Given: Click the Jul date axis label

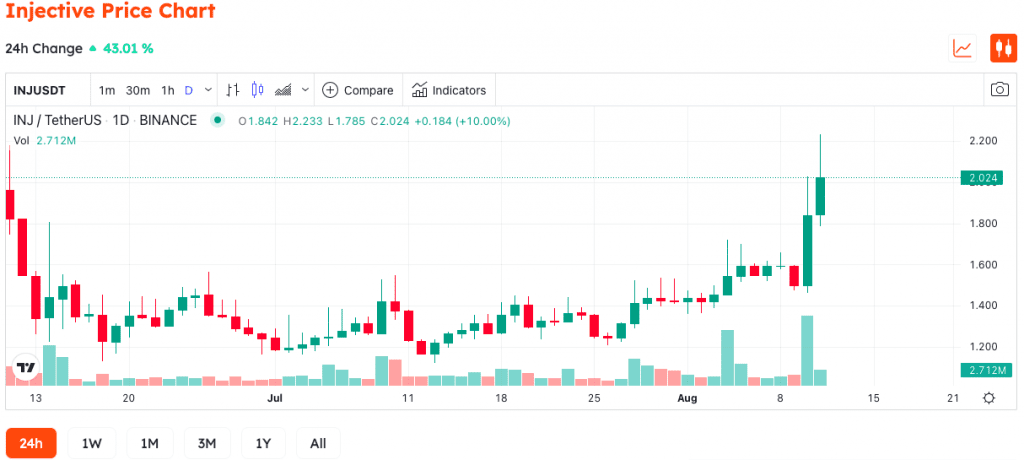Looking at the screenshot, I should (x=275, y=398).
